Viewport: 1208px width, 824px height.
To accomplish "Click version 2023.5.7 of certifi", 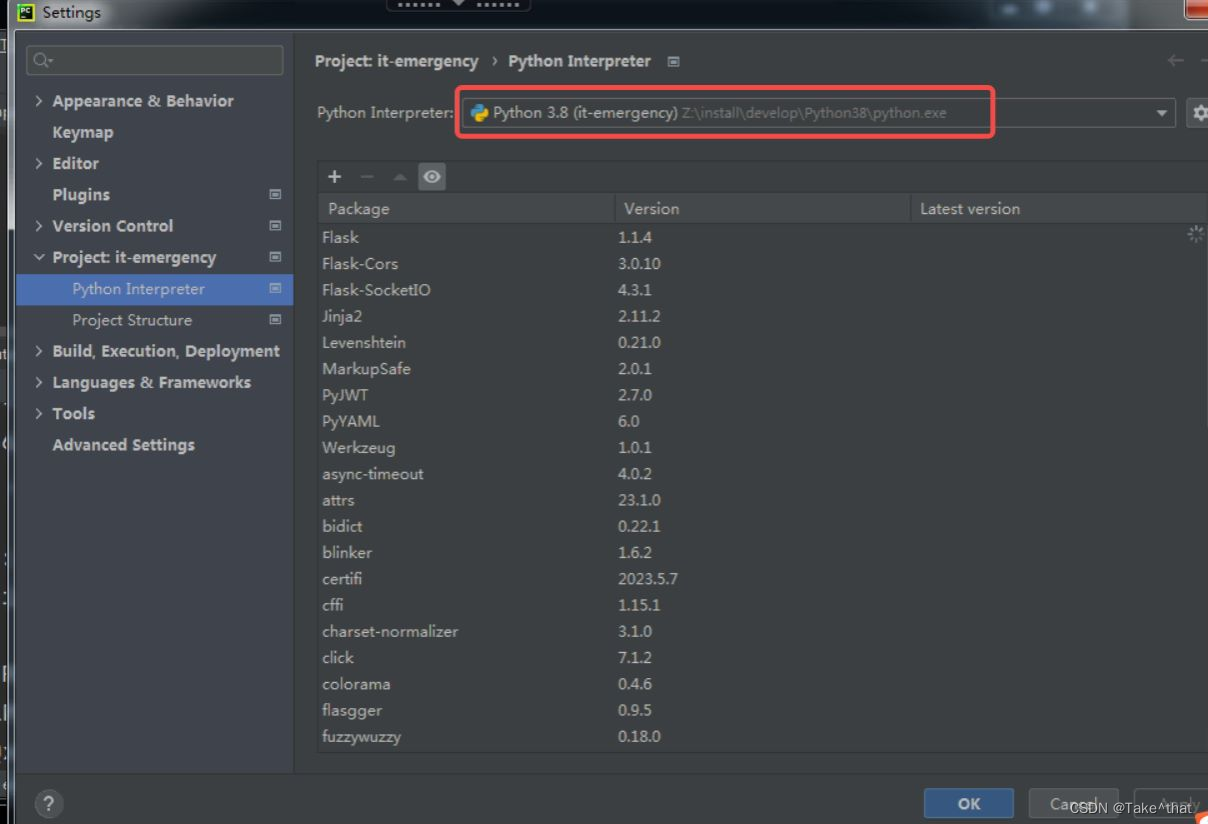I will coord(648,579).
